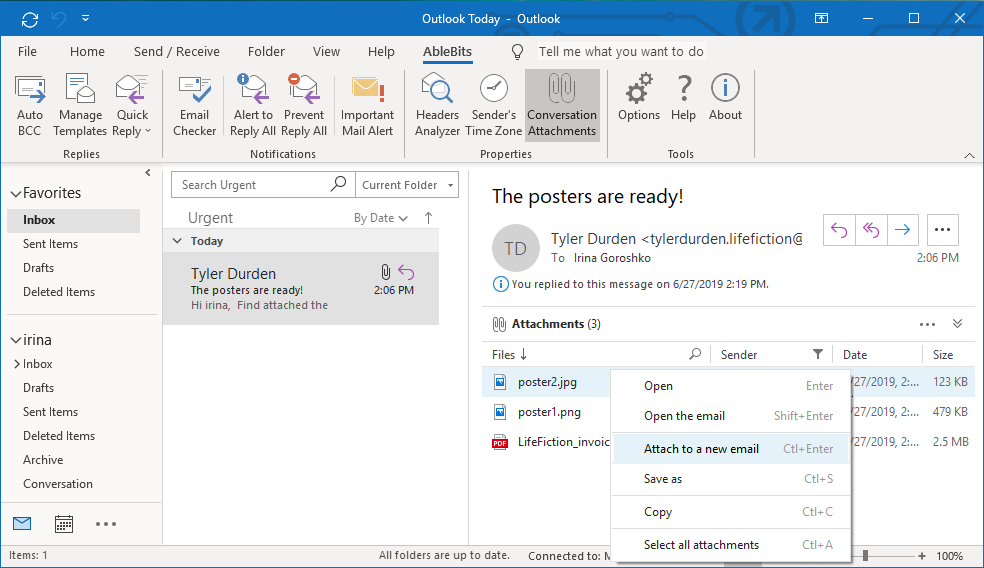Click the search icon in Files column
Image resolution: width=984 pixels, height=568 pixels.
click(x=695, y=354)
